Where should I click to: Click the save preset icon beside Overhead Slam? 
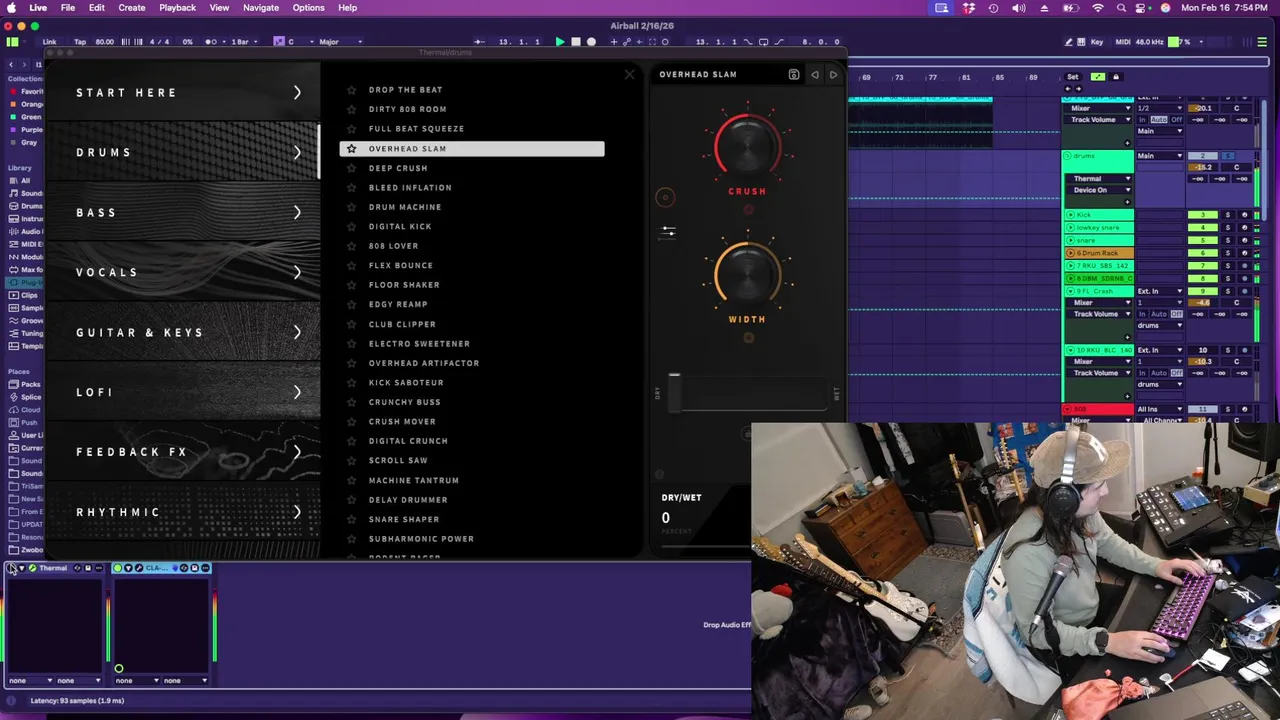(x=794, y=75)
